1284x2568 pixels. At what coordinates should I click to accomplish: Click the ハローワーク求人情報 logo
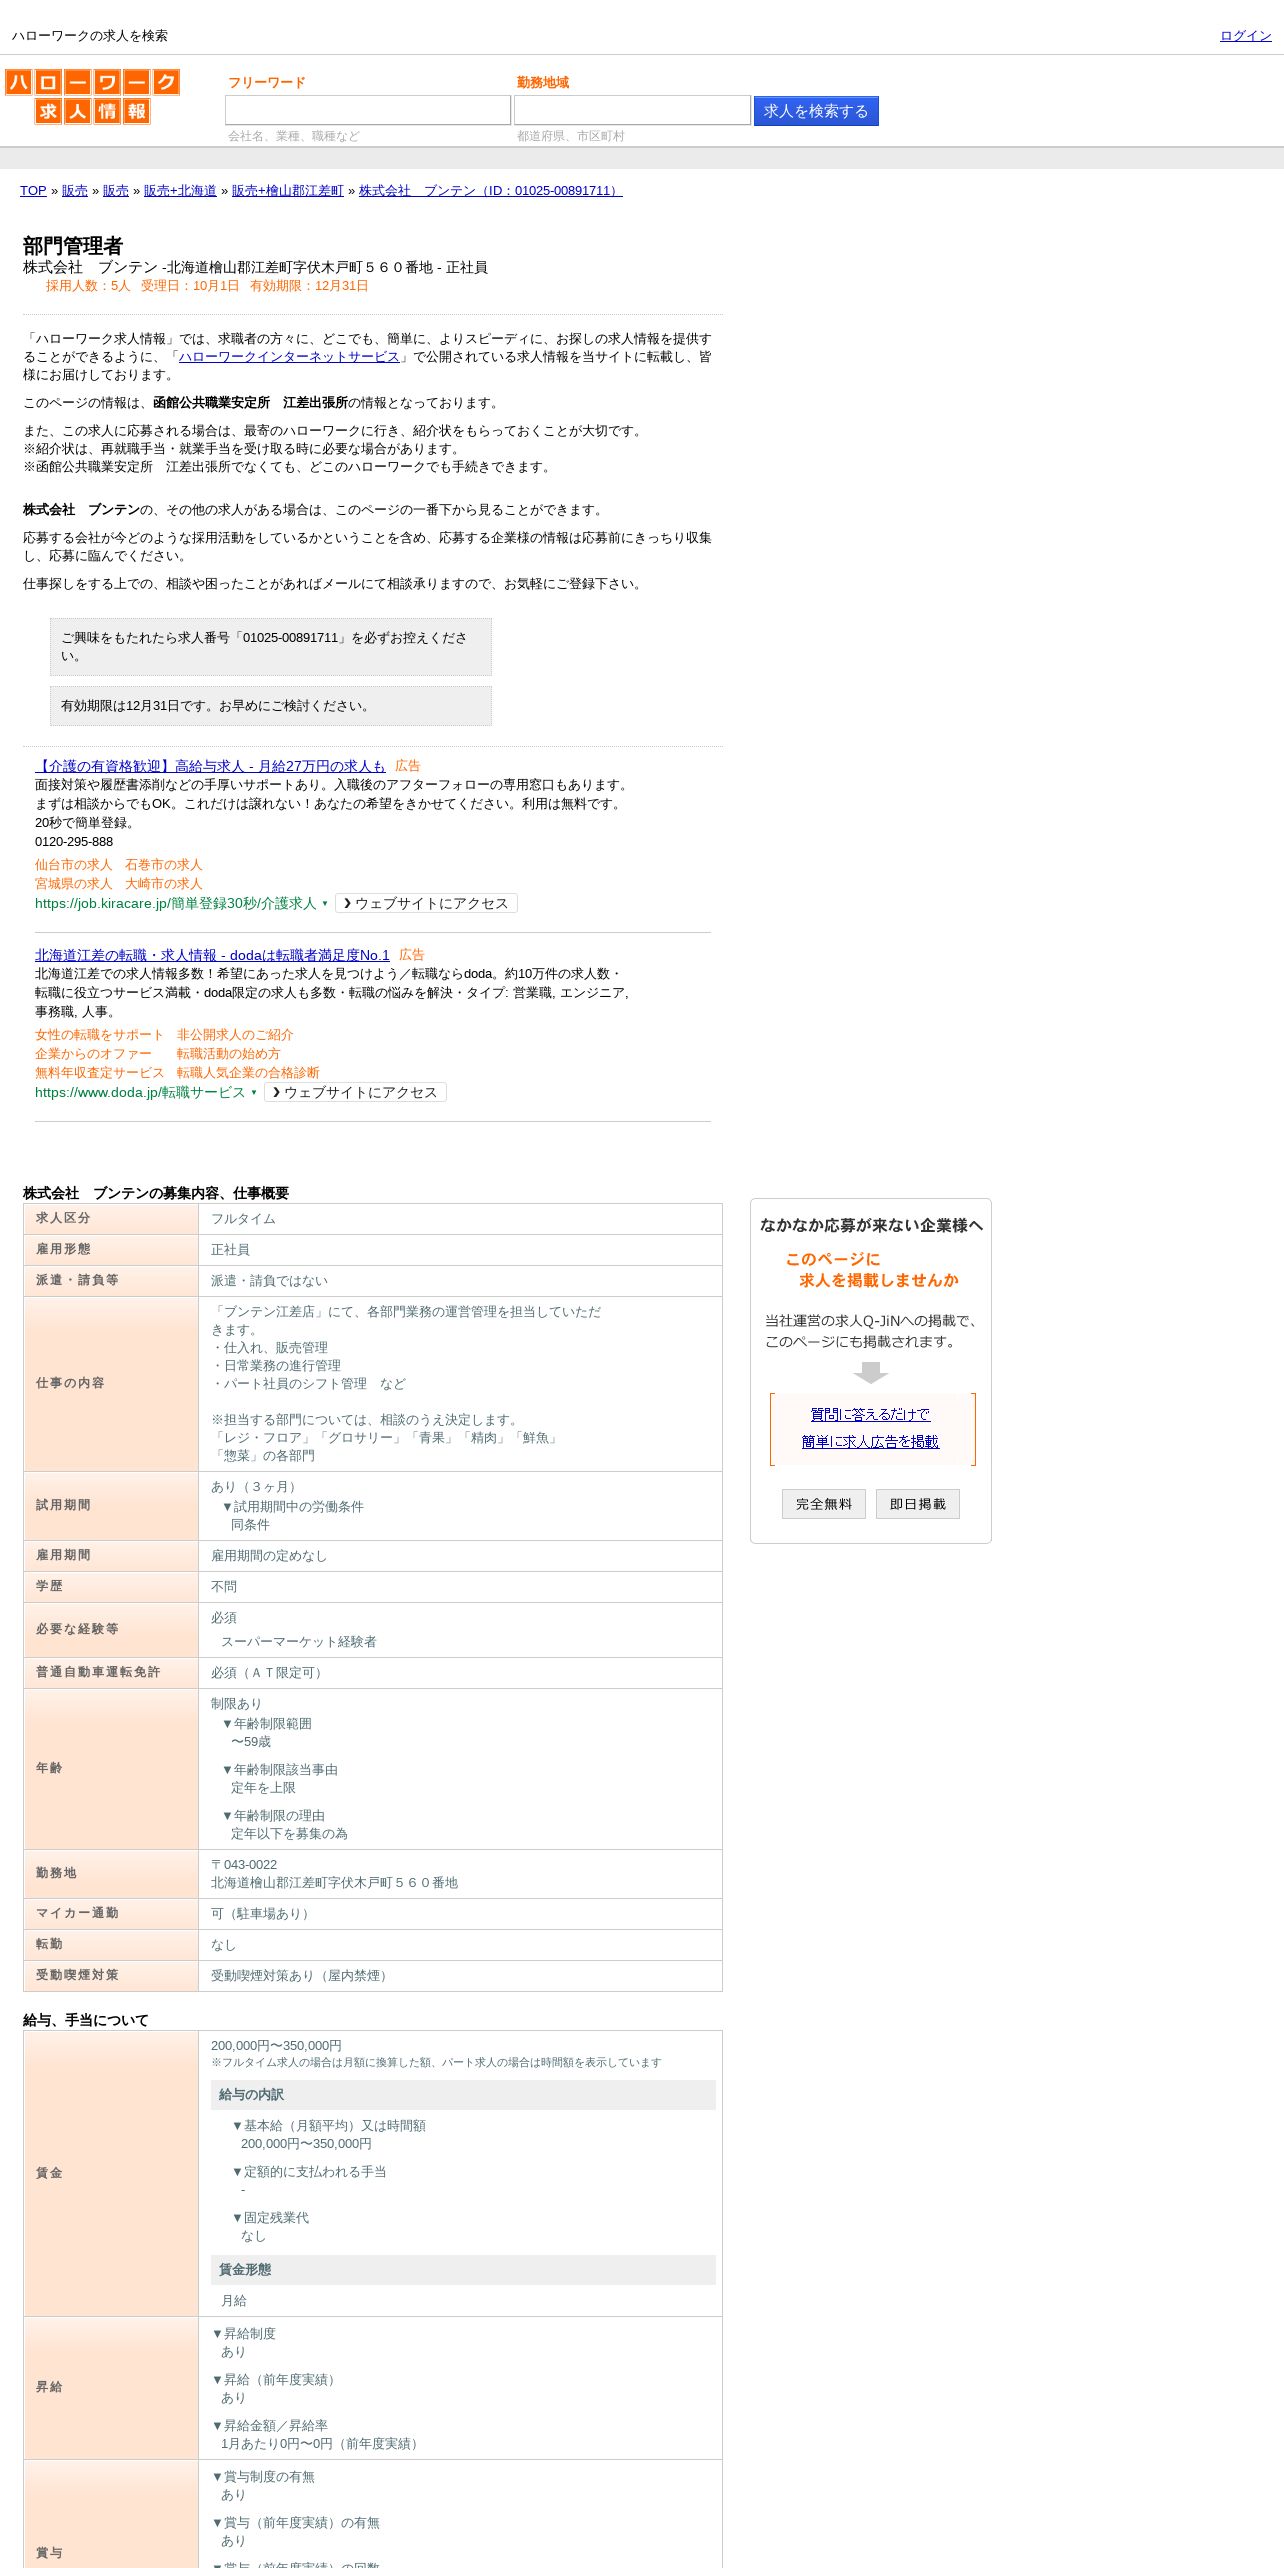[92, 96]
